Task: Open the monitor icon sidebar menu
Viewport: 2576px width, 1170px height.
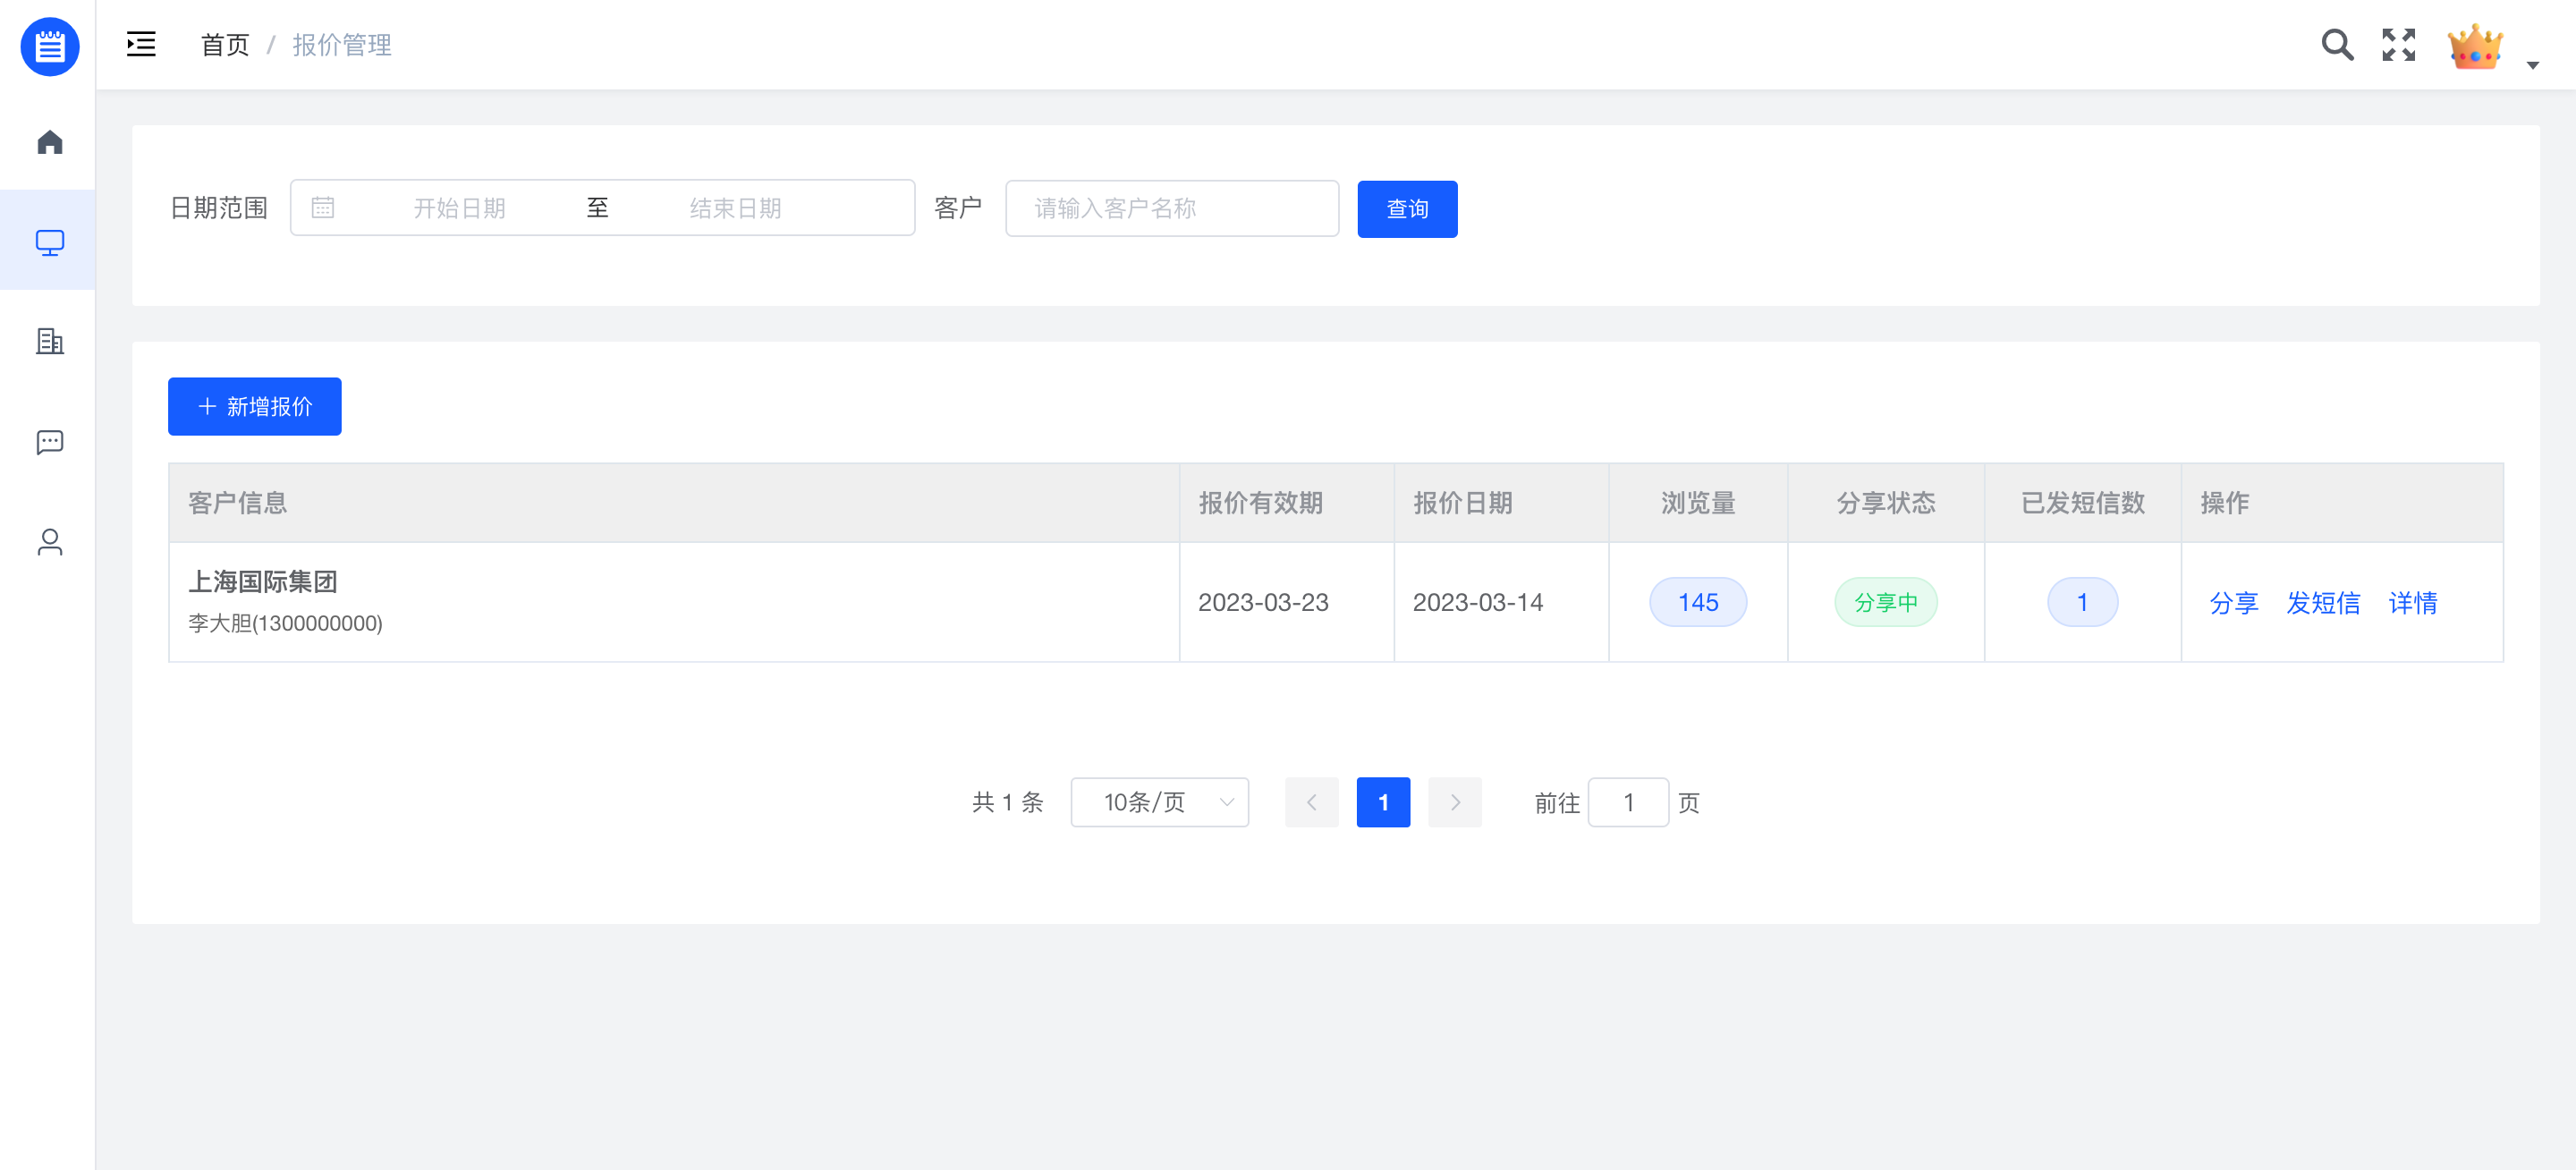Action: pos(49,242)
